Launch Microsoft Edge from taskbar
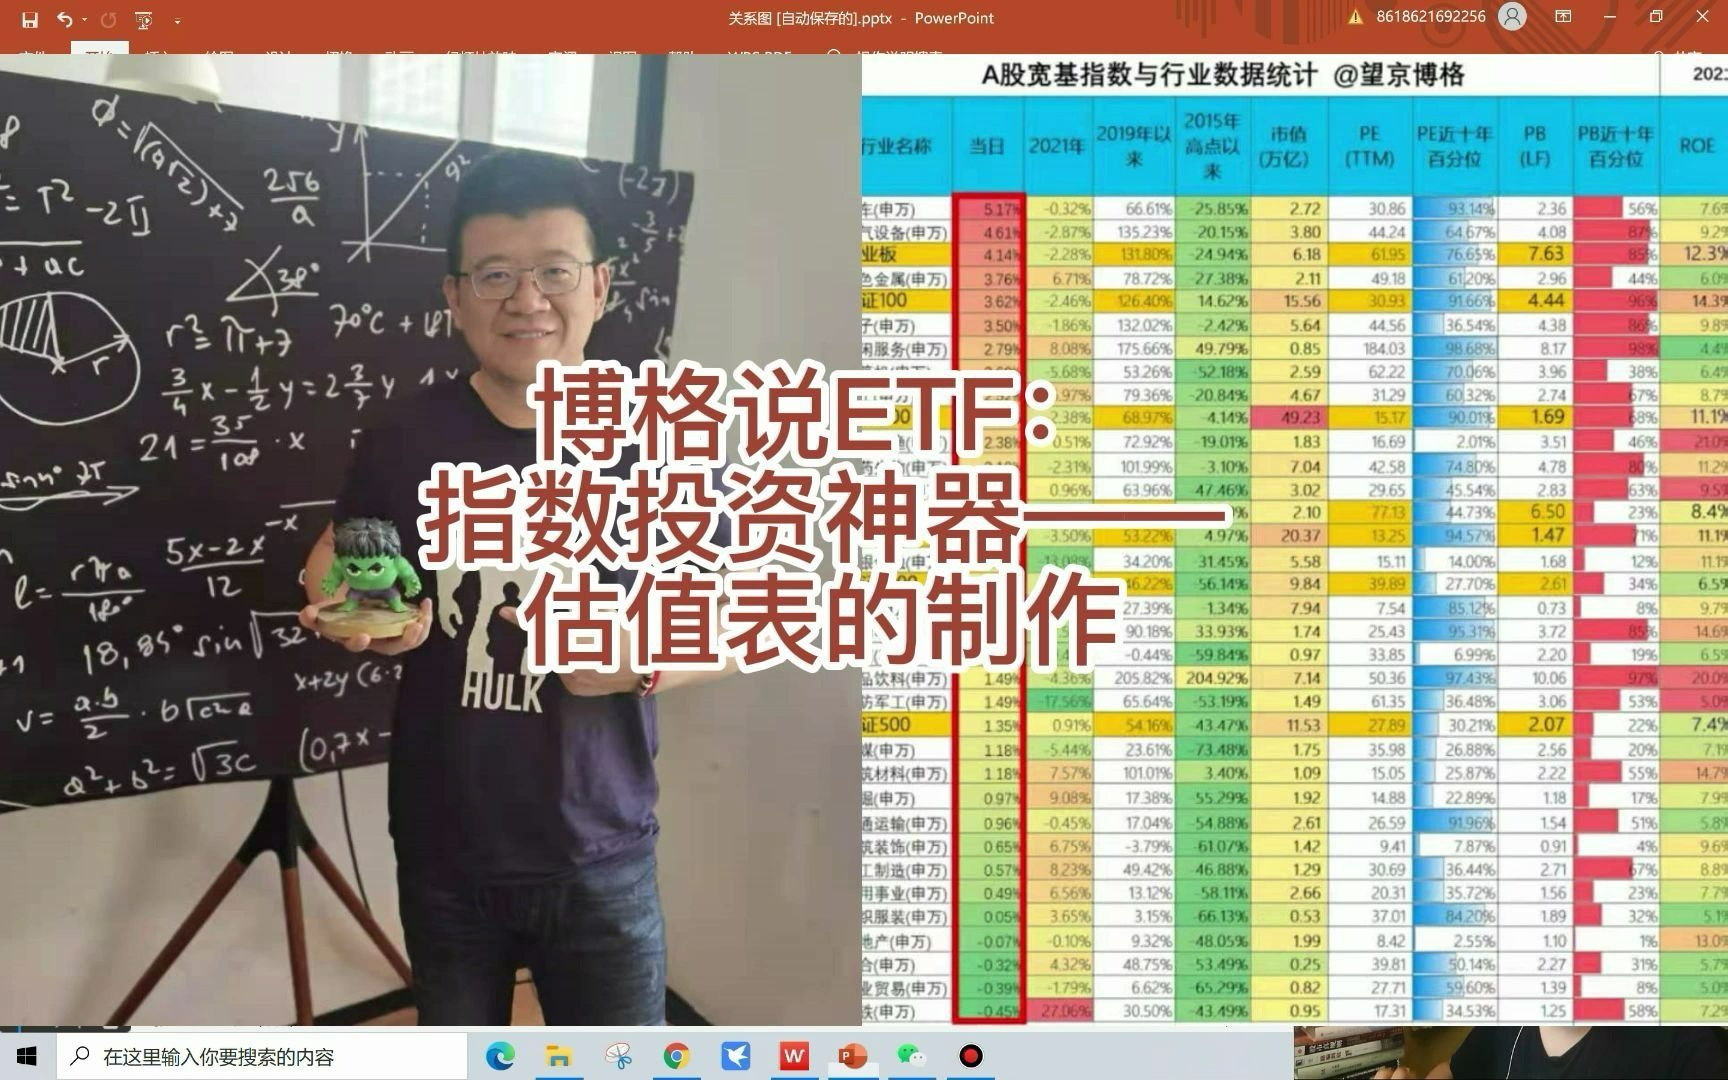The width and height of the screenshot is (1728, 1080). tap(500, 1056)
